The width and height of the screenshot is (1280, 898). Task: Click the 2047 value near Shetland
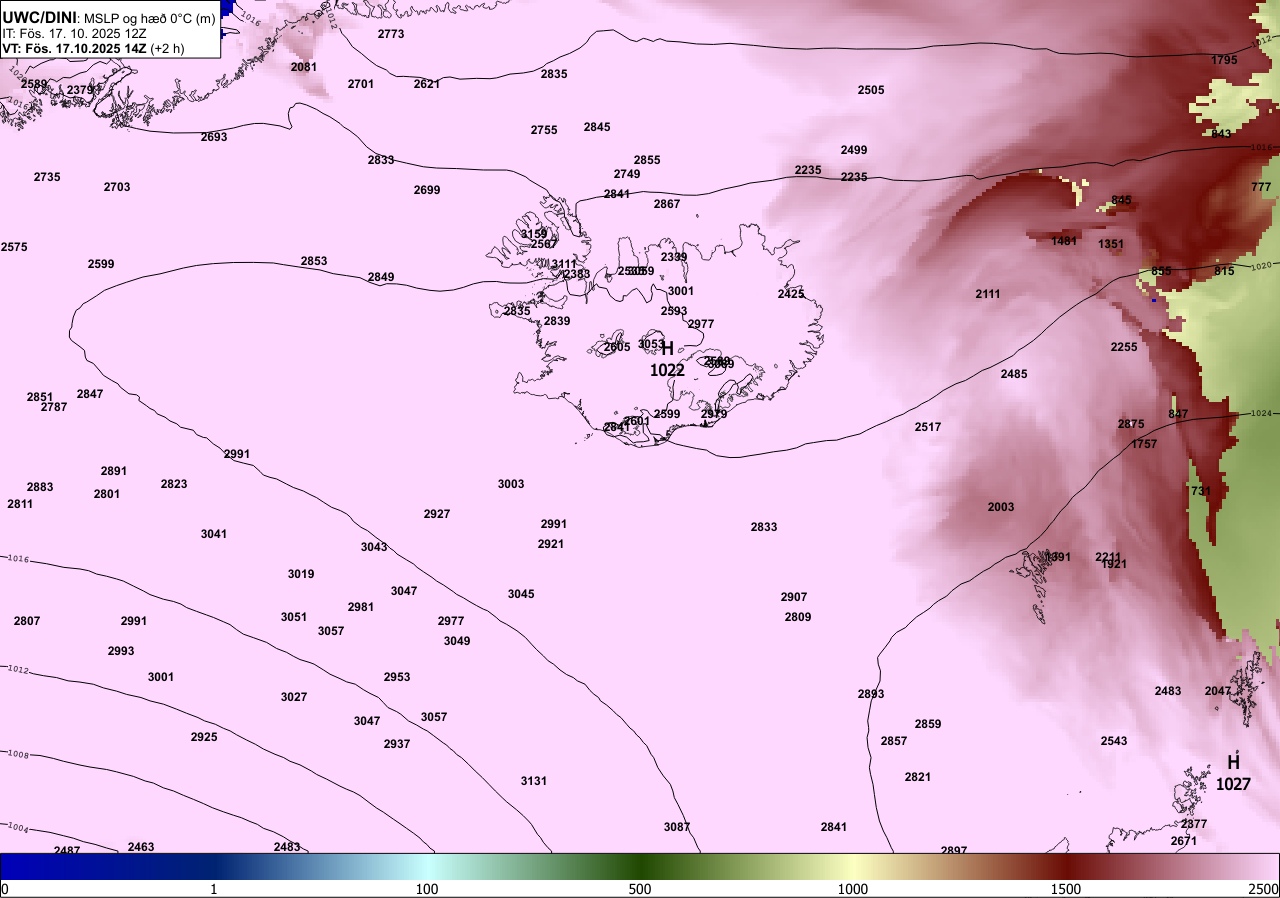coord(1218,691)
